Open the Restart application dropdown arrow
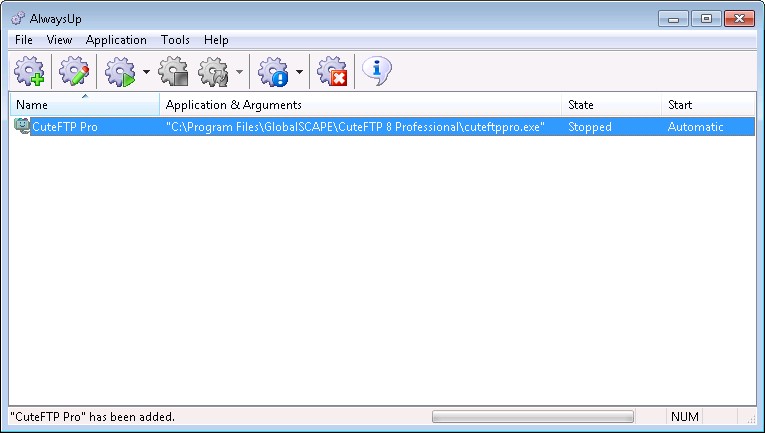Image resolution: width=765 pixels, height=433 pixels. pyautogui.click(x=239, y=72)
